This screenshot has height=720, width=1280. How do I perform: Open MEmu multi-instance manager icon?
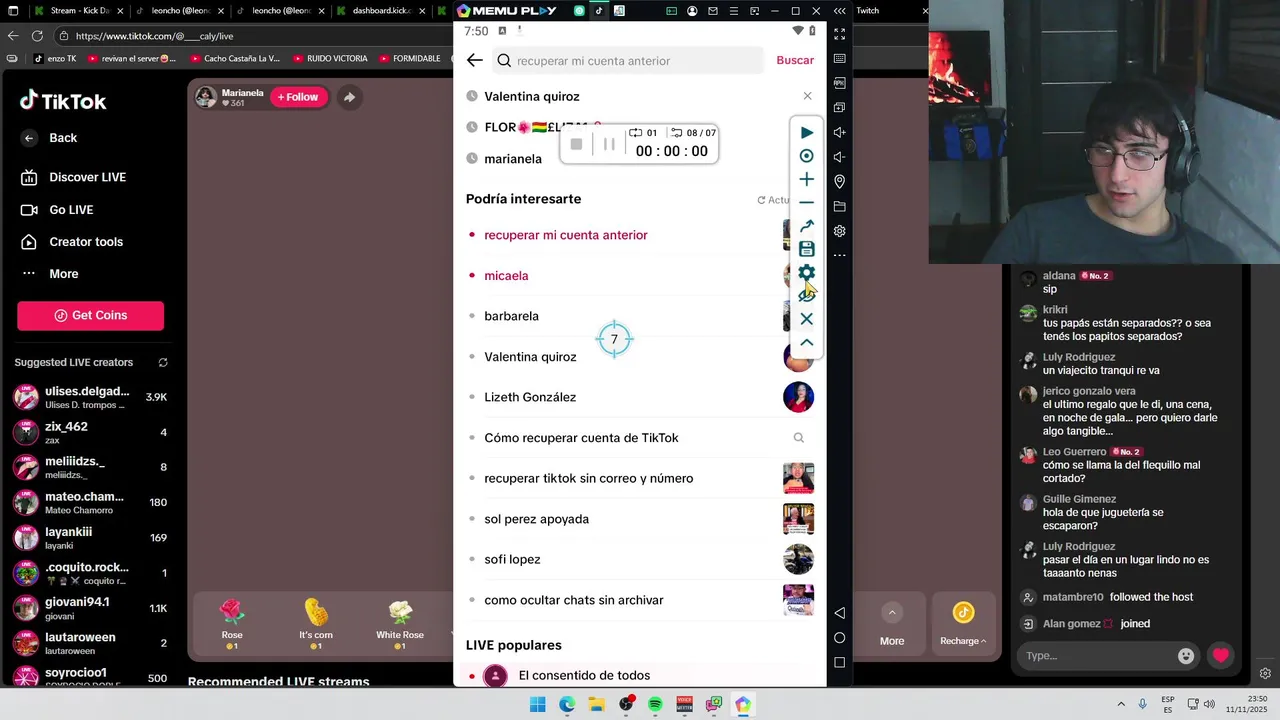pyautogui.click(x=840, y=108)
